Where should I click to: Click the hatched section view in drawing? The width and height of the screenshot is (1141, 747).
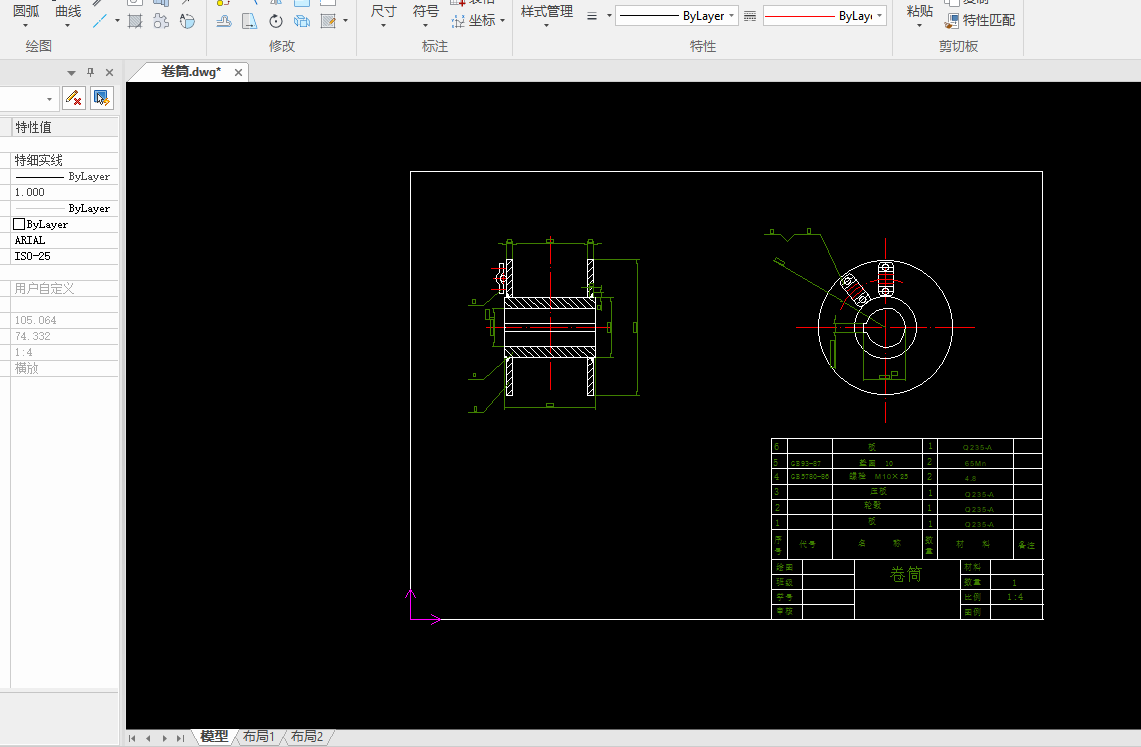(550, 327)
